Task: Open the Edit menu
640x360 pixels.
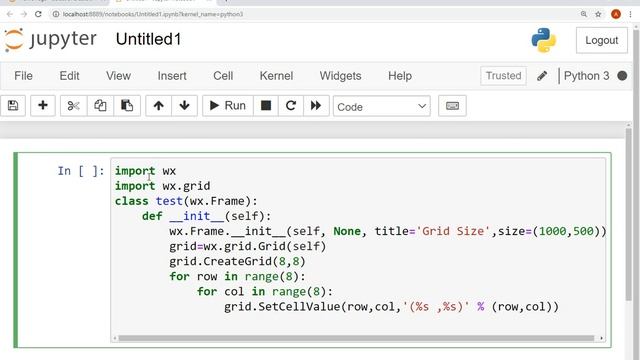Action: tap(69, 76)
